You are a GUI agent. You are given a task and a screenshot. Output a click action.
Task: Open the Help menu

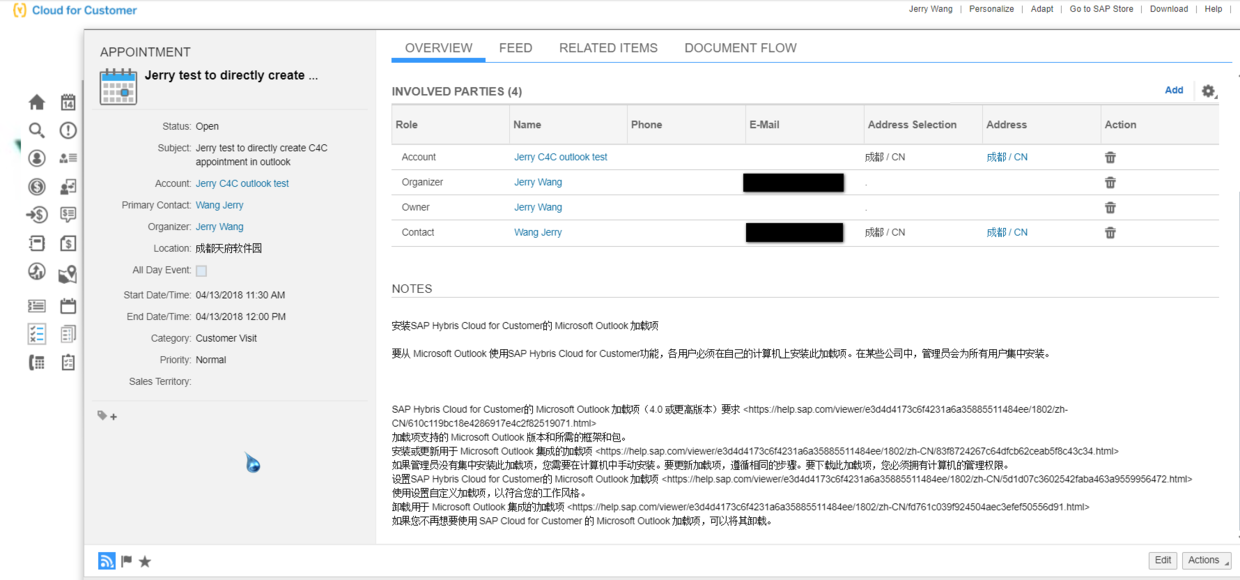(1213, 9)
